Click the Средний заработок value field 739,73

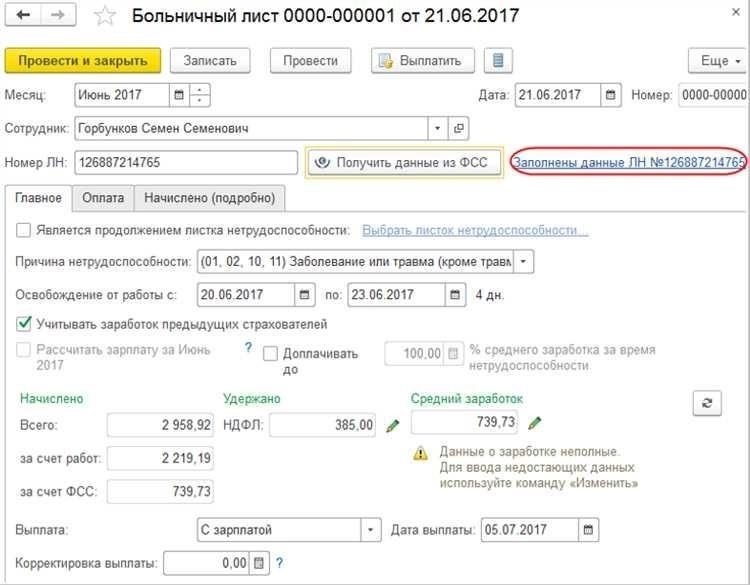click(464, 422)
